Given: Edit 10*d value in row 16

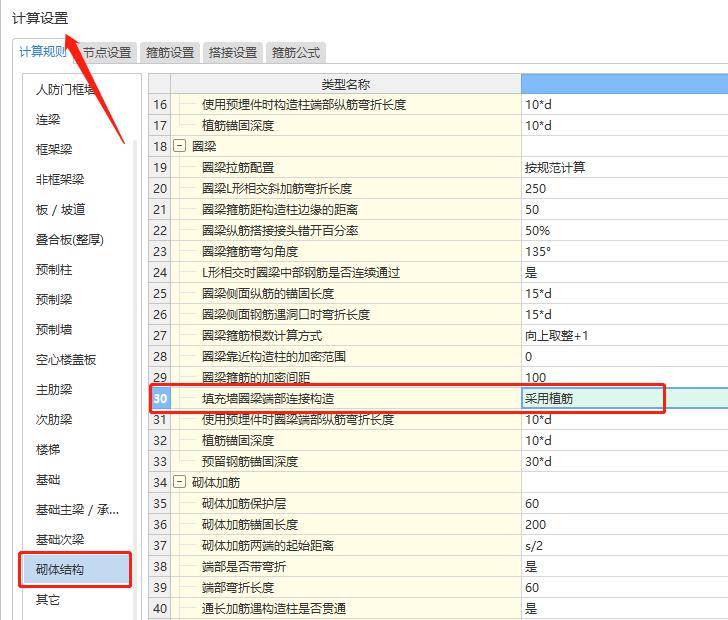Looking at the screenshot, I should click(x=624, y=104).
